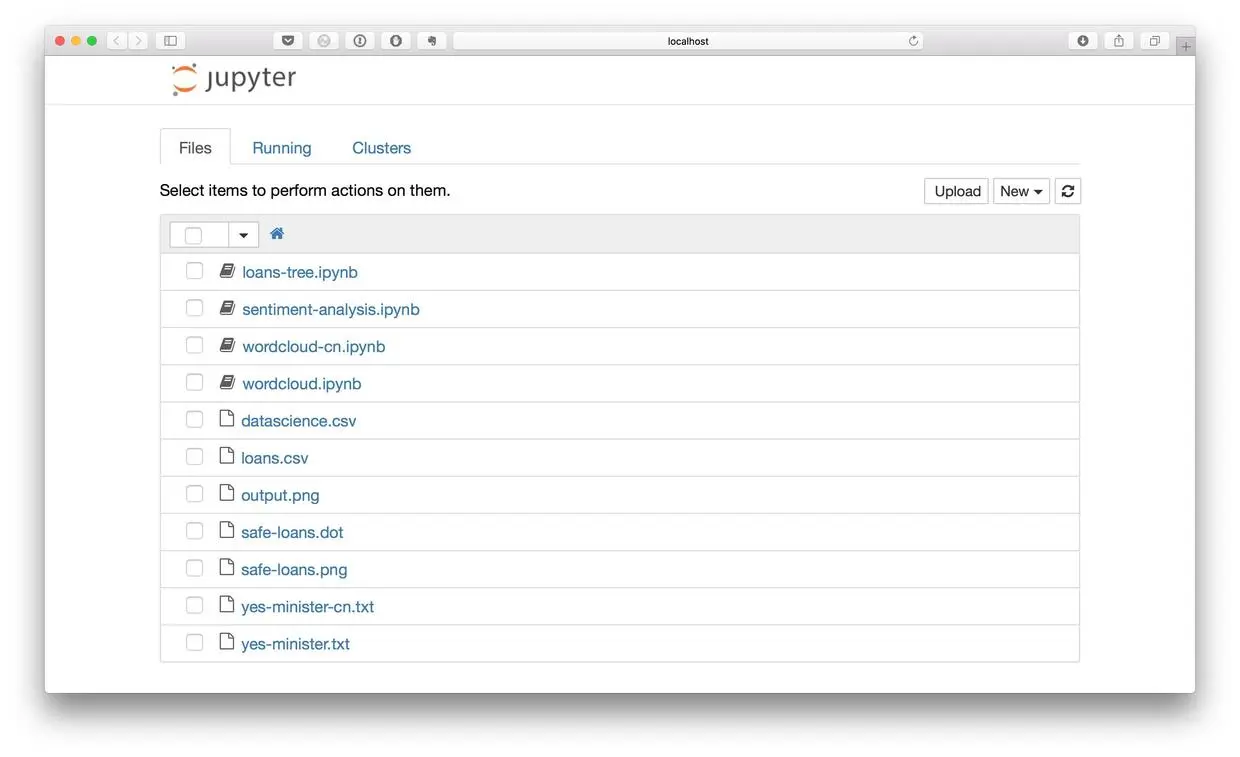Click notebook icon beside sentiment-analysis.ipynb
The width and height of the screenshot is (1240, 757).
[x=227, y=308]
